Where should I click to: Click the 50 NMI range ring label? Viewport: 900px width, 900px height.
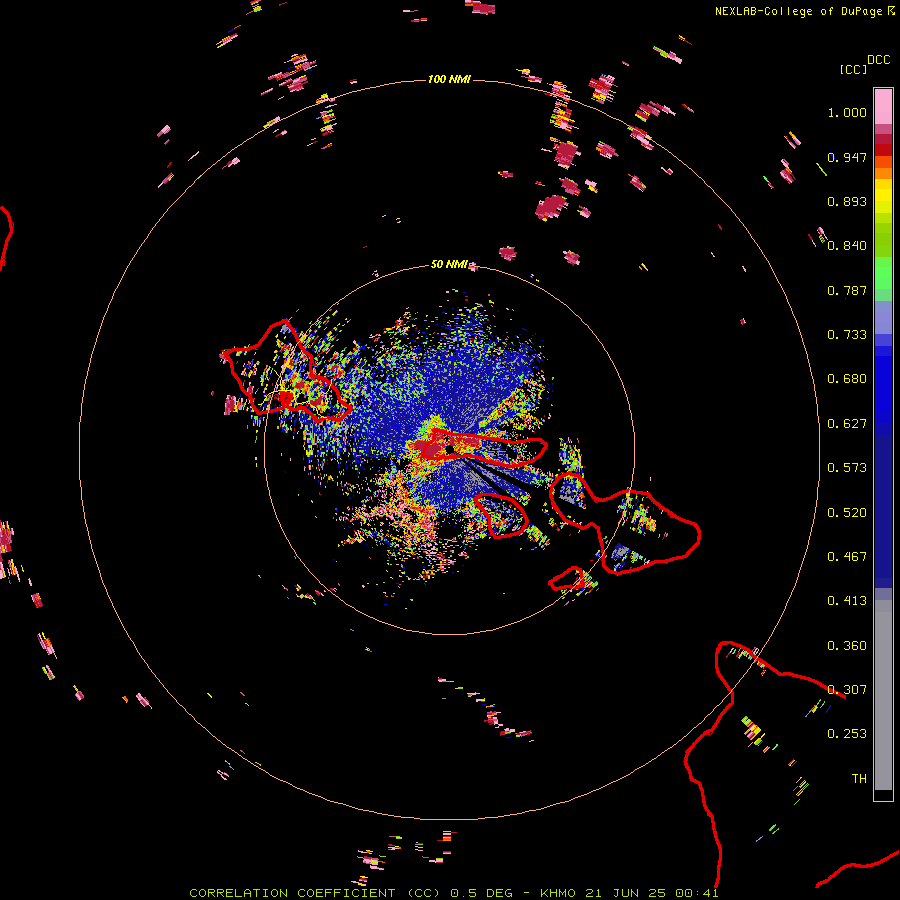[449, 264]
